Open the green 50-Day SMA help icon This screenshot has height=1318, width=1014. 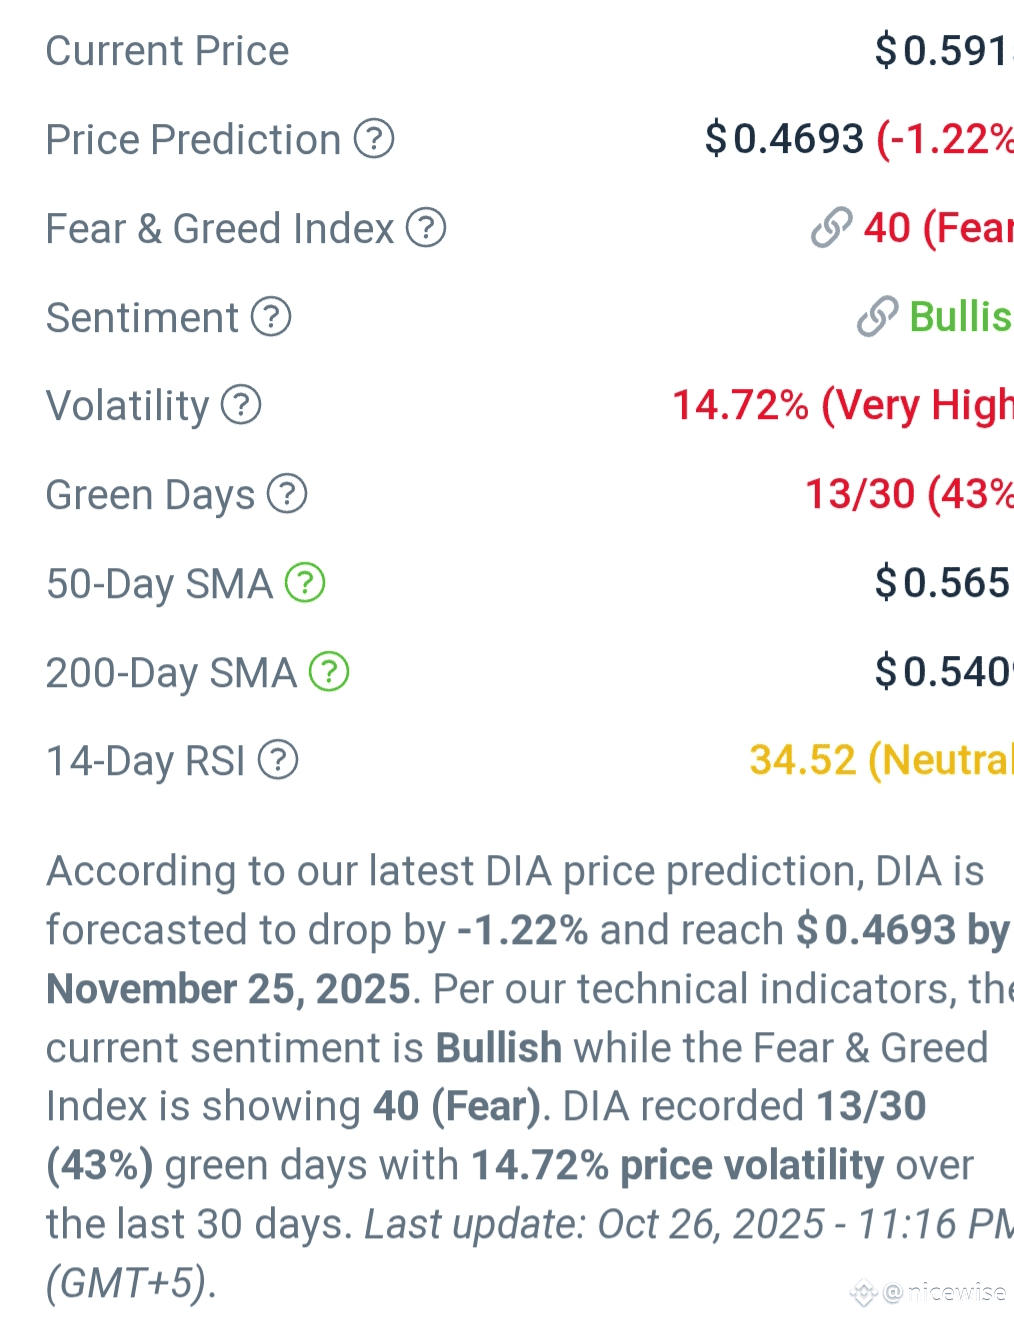click(x=305, y=583)
